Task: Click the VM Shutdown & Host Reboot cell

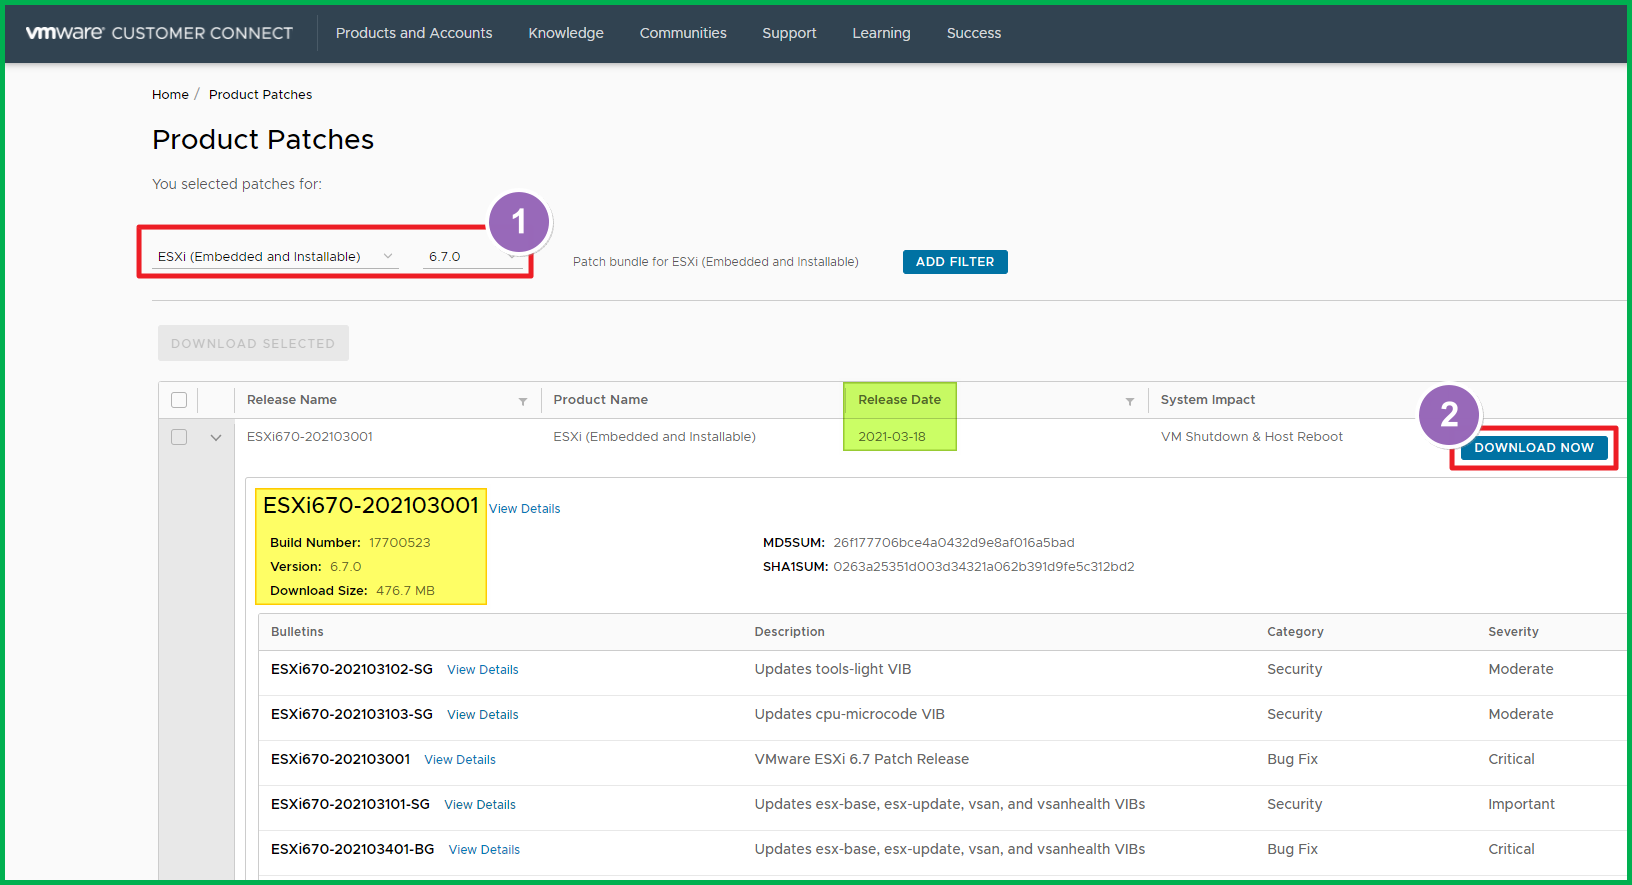Action: click(1251, 437)
